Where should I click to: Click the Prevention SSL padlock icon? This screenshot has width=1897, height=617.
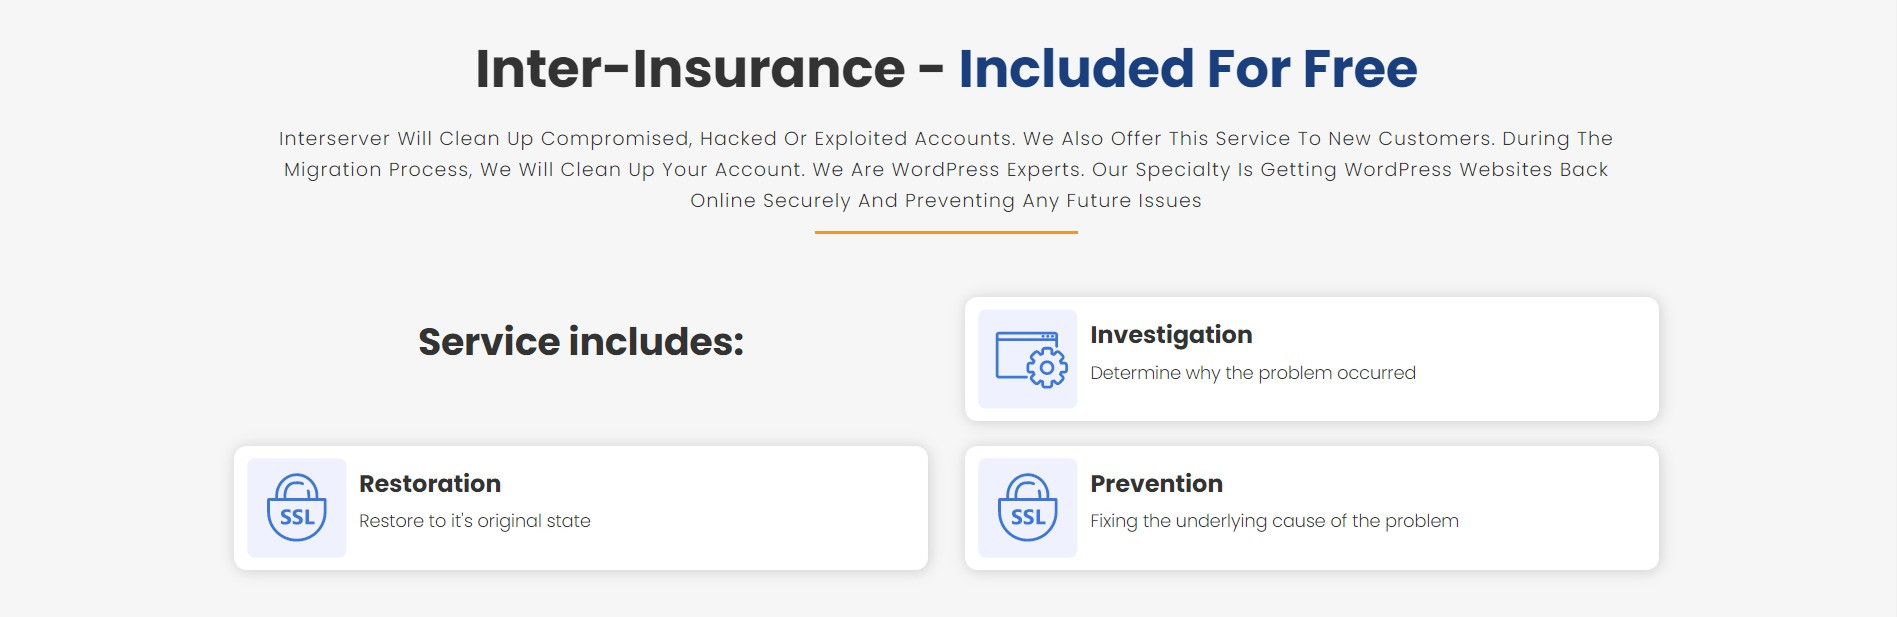(x=1028, y=508)
